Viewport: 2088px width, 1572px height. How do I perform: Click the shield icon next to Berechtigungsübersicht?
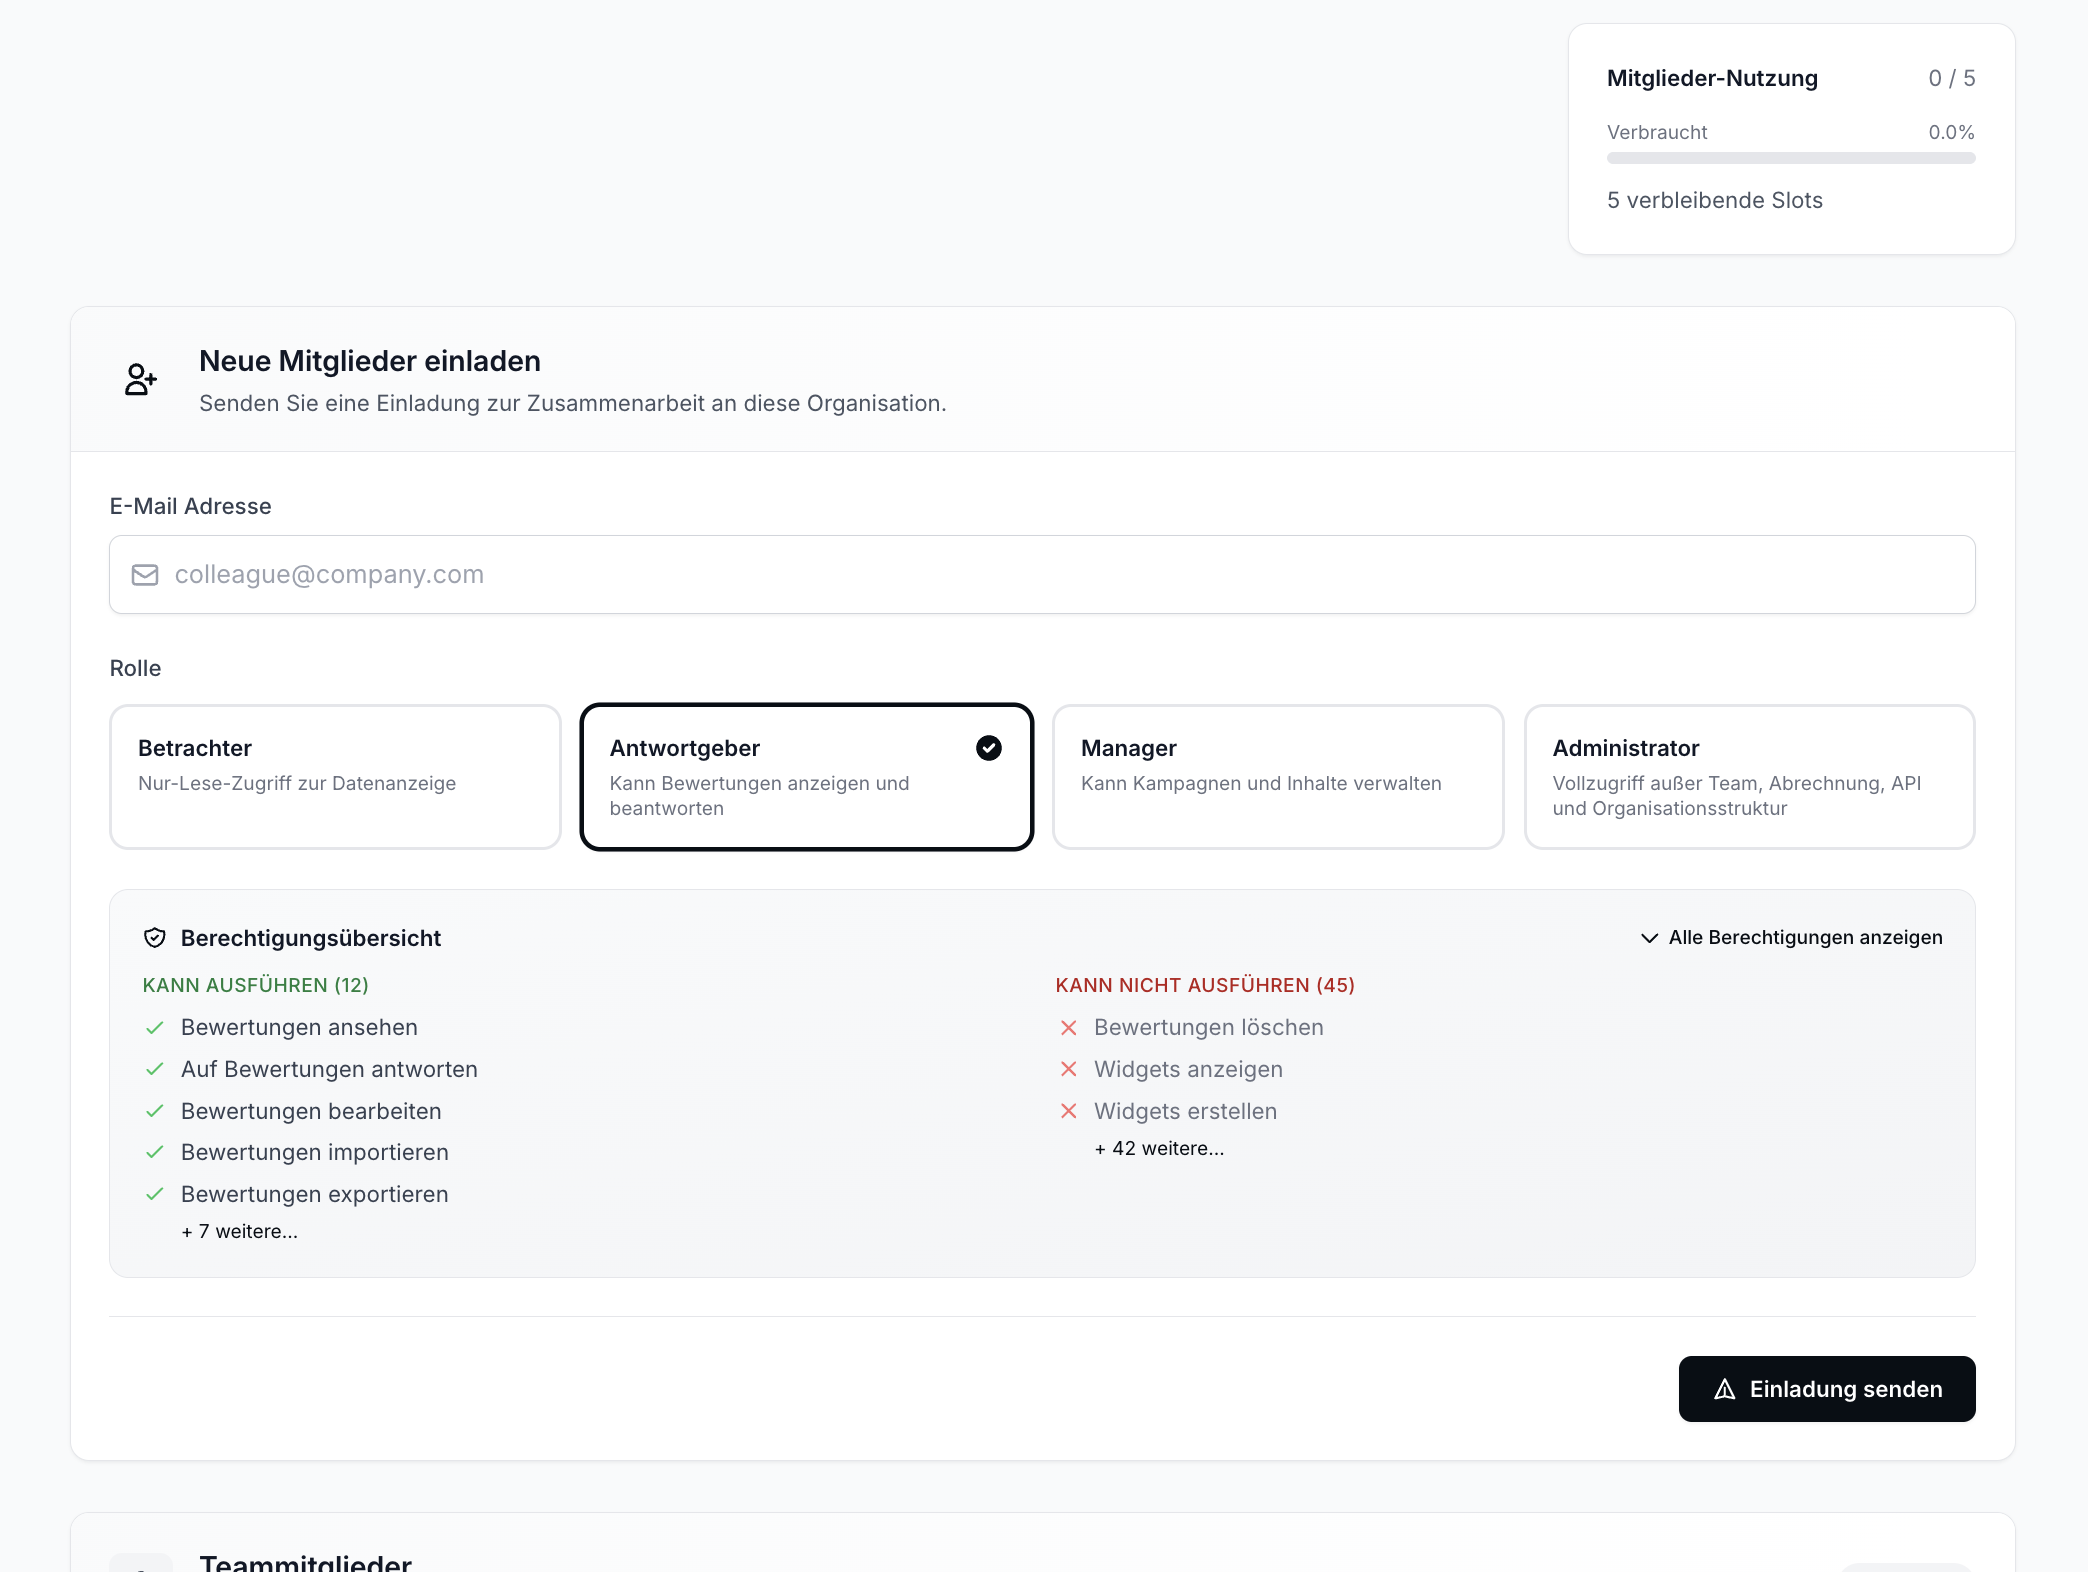click(x=155, y=938)
